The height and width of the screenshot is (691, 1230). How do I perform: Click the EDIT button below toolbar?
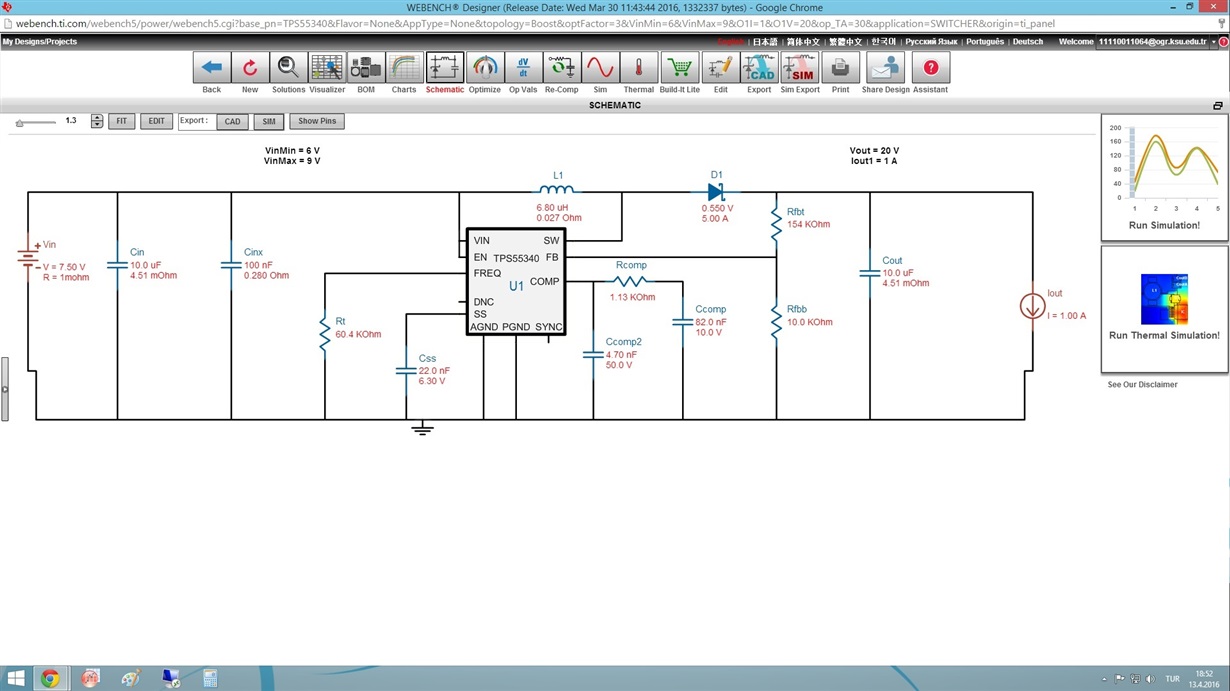click(156, 121)
